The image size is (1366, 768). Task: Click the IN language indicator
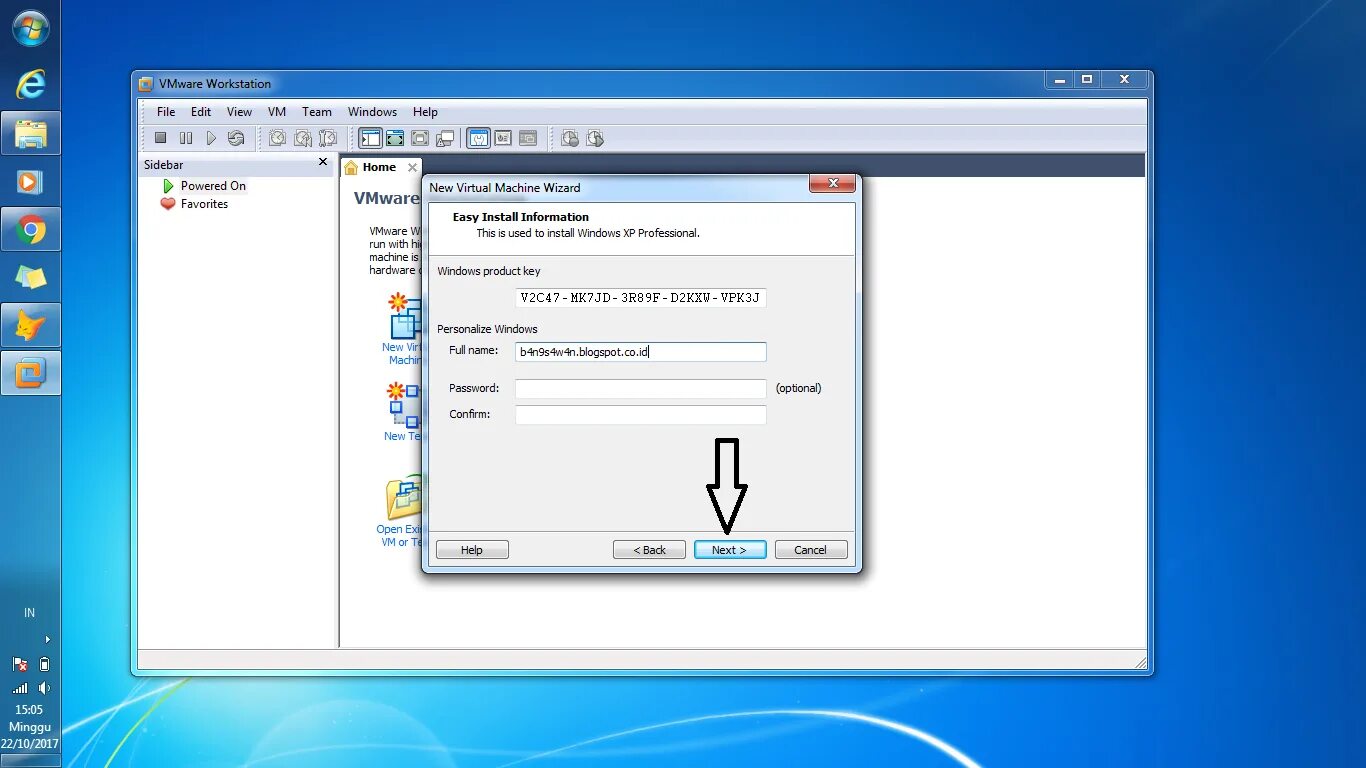[30, 613]
